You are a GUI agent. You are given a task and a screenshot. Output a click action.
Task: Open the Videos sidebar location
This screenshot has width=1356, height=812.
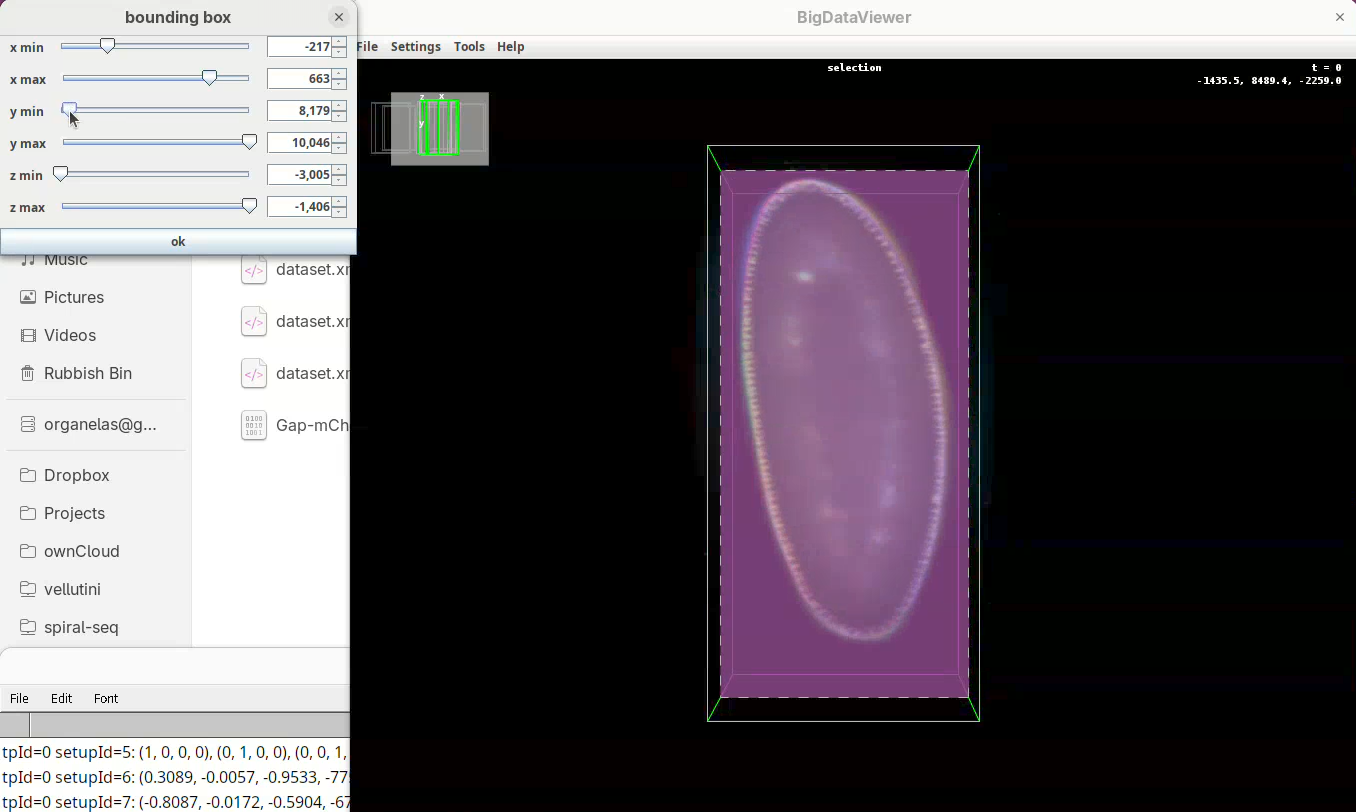(x=69, y=335)
